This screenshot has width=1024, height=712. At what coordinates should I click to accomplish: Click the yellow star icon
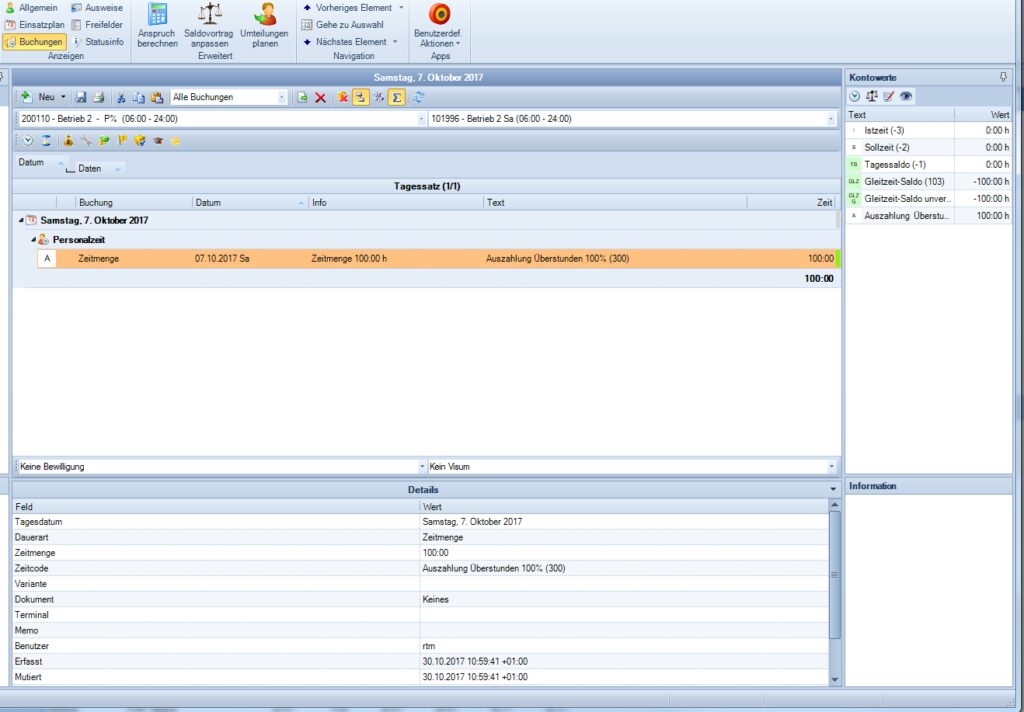coord(175,140)
